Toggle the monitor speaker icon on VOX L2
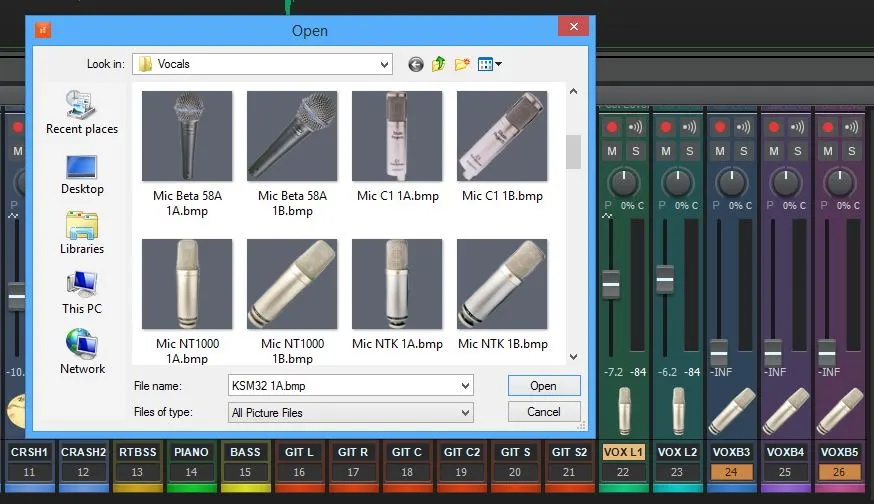Image resolution: width=874 pixels, height=504 pixels. 690,128
